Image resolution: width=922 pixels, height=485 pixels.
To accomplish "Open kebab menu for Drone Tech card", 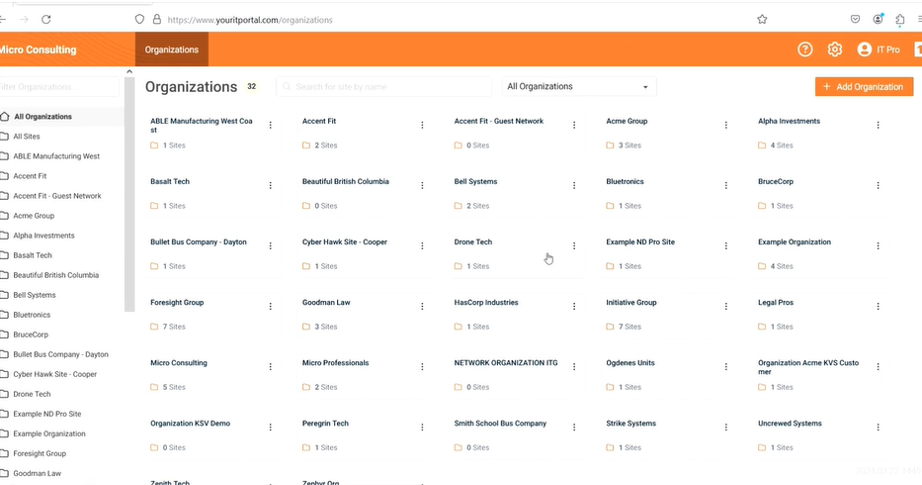I will [x=574, y=246].
